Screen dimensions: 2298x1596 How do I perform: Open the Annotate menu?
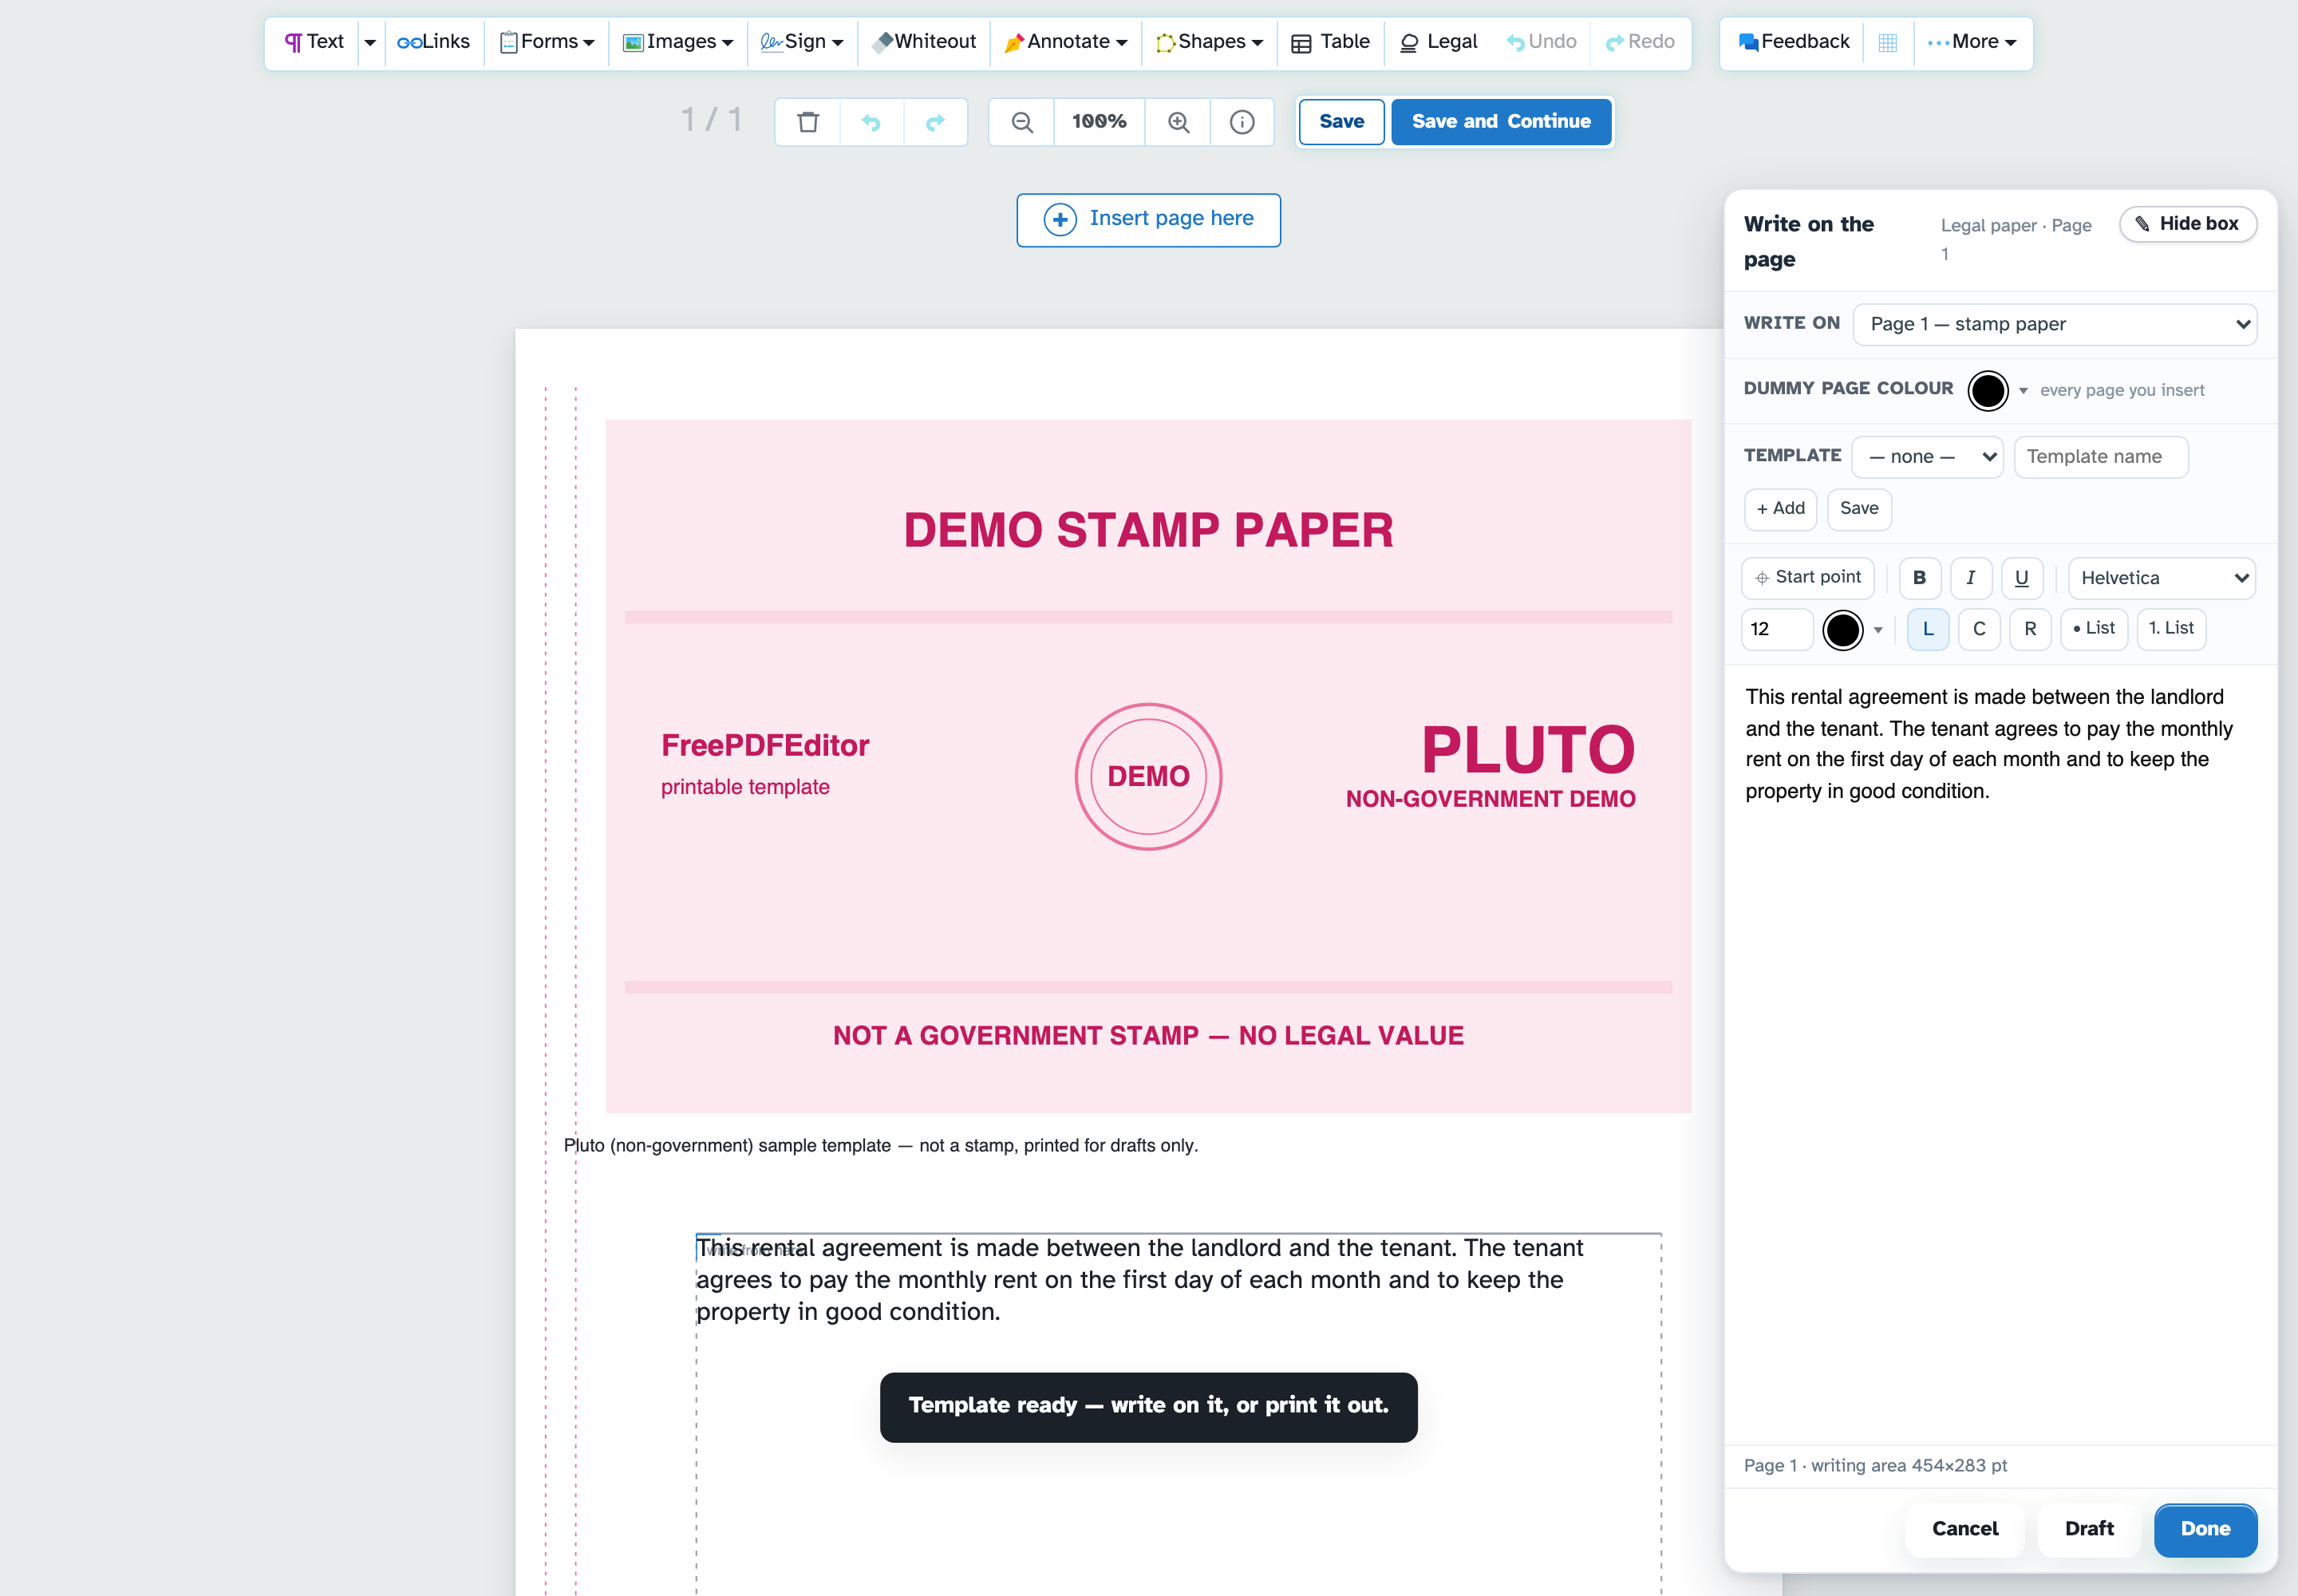[x=1065, y=42]
